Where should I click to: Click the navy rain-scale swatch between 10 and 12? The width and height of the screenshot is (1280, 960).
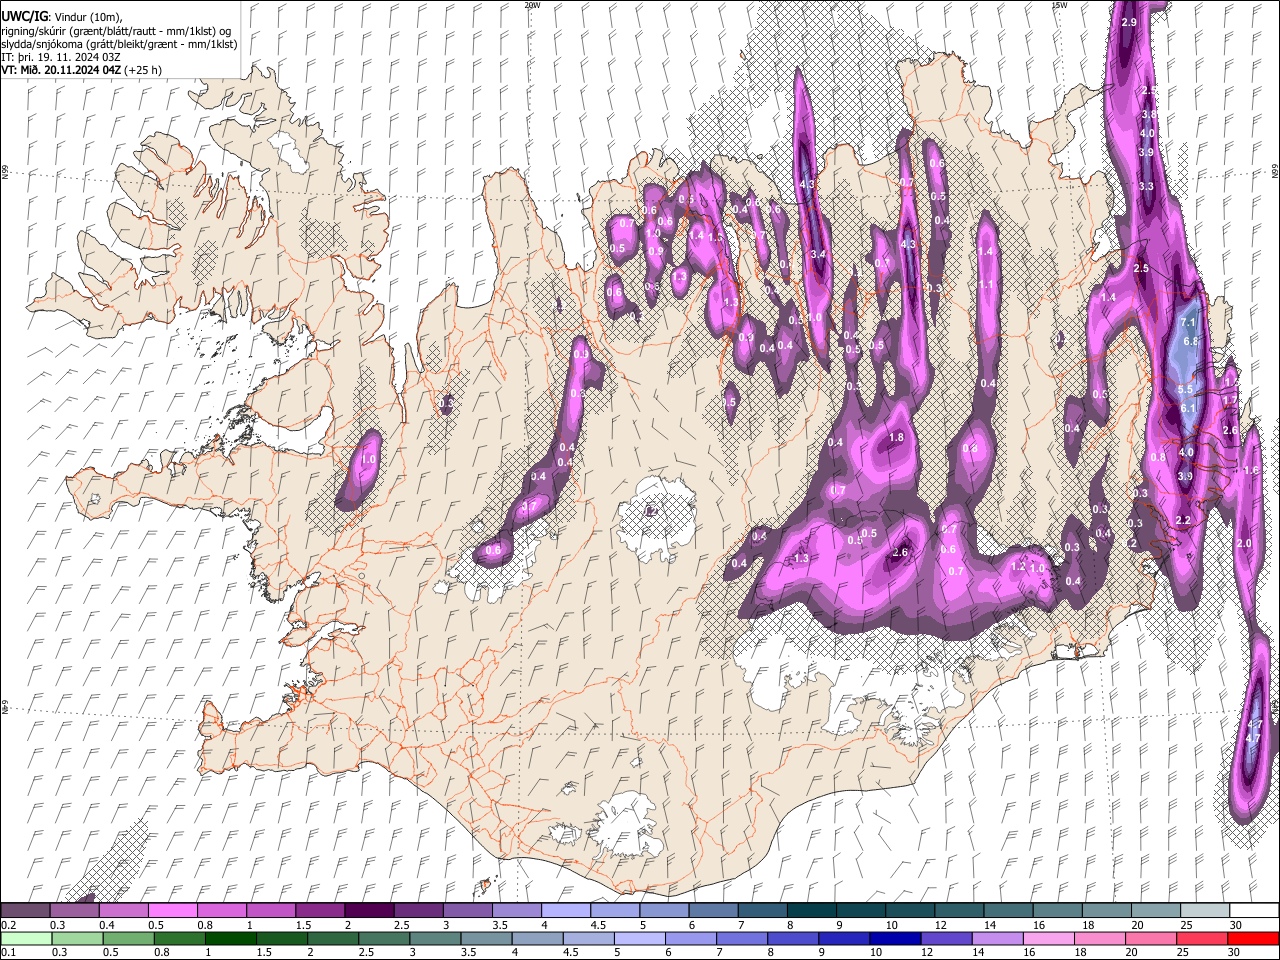click(895, 939)
